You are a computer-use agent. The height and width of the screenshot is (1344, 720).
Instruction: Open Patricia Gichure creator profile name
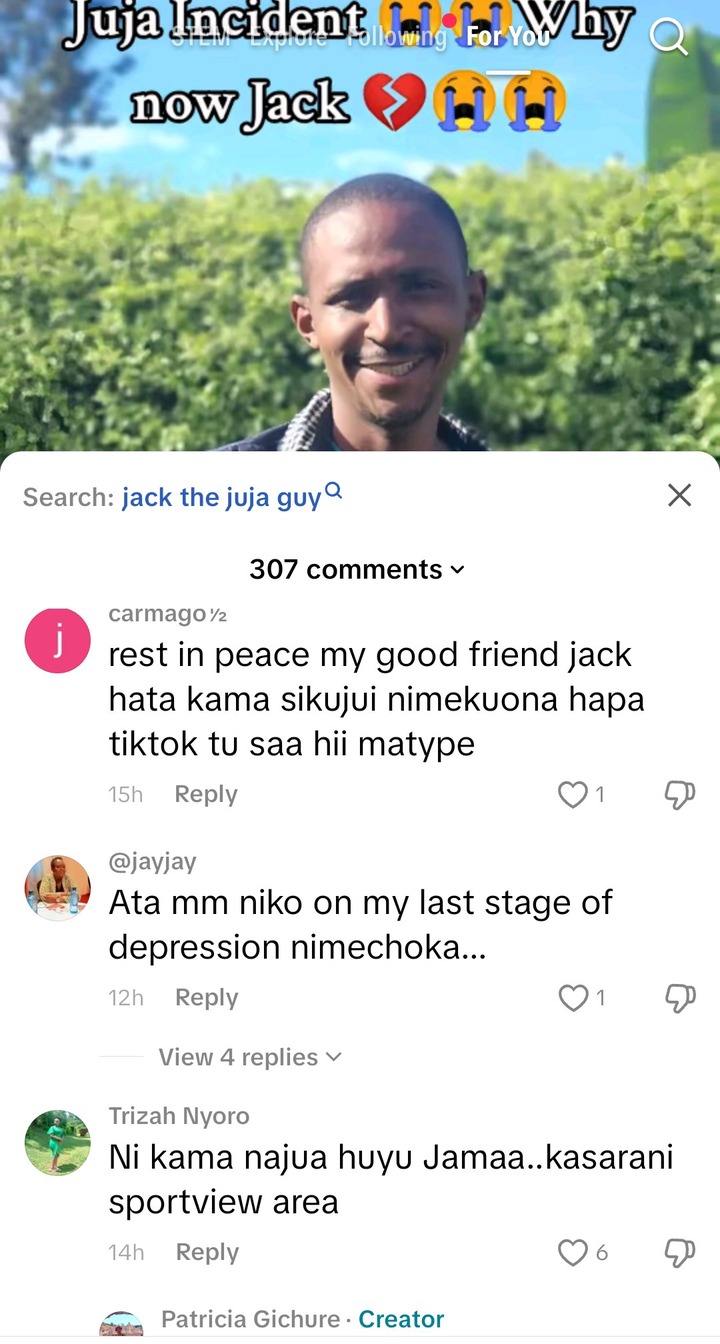coord(252,1319)
